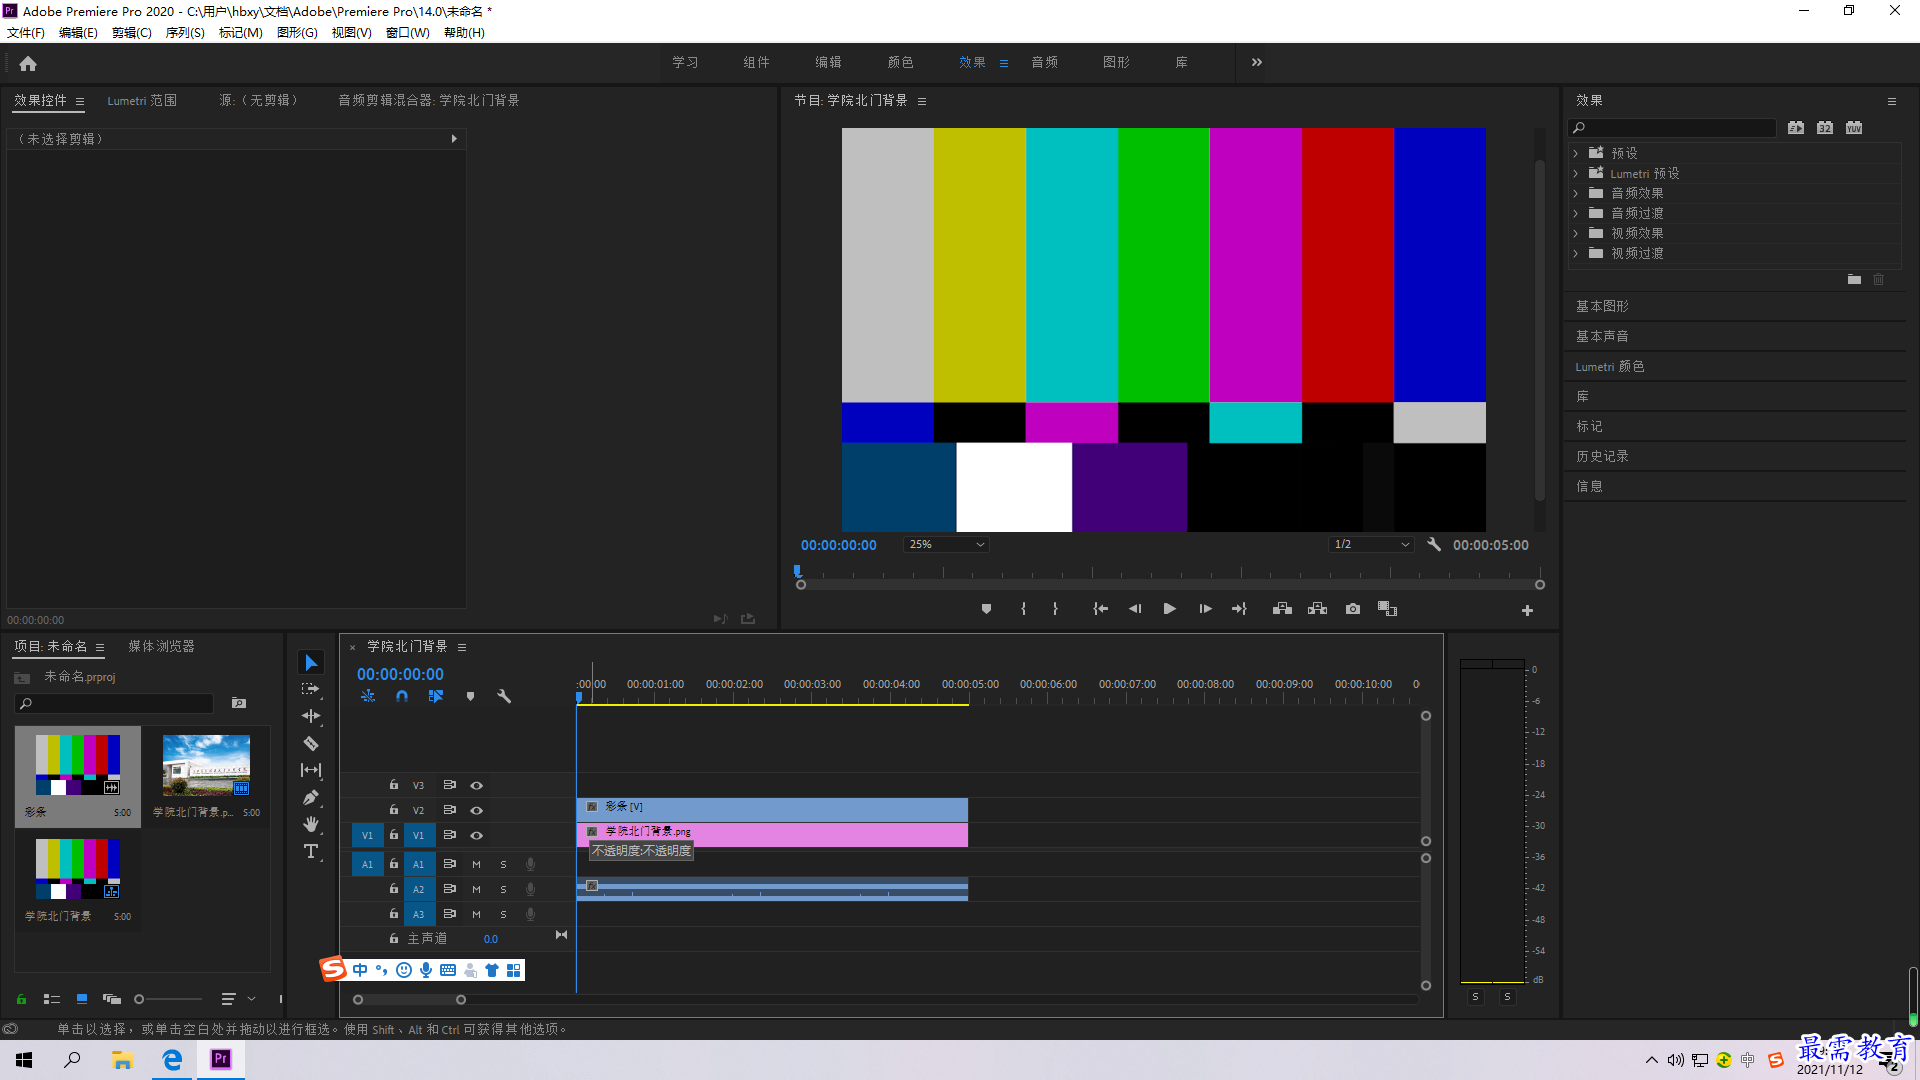Open the 基本图形 panel
1920x1080 pixels.
tap(1602, 306)
